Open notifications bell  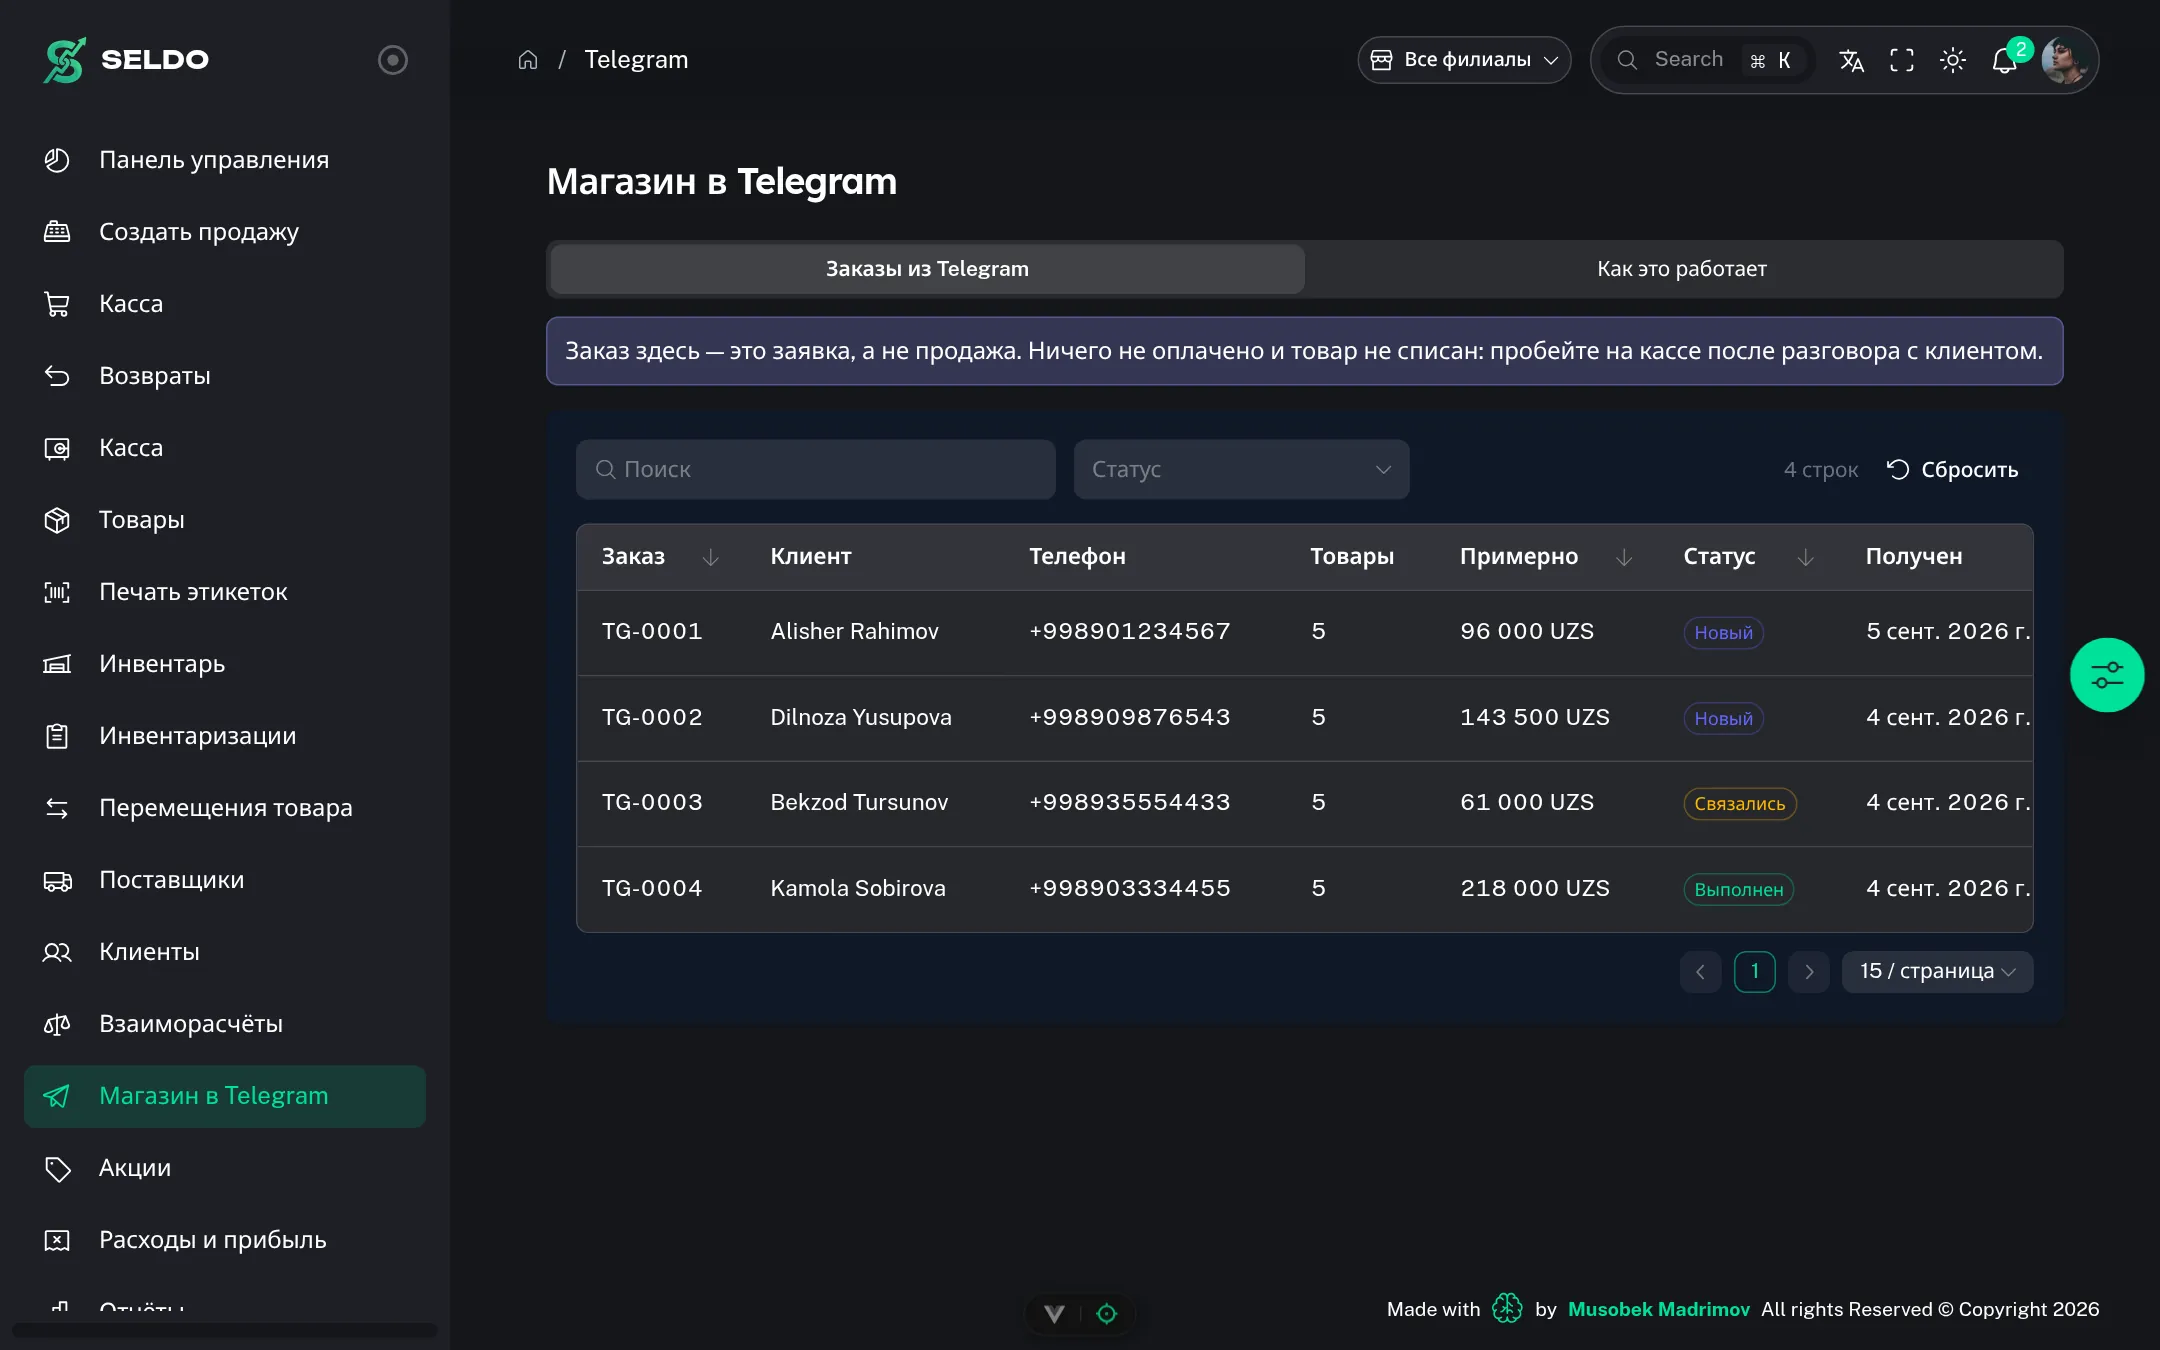click(x=2005, y=60)
